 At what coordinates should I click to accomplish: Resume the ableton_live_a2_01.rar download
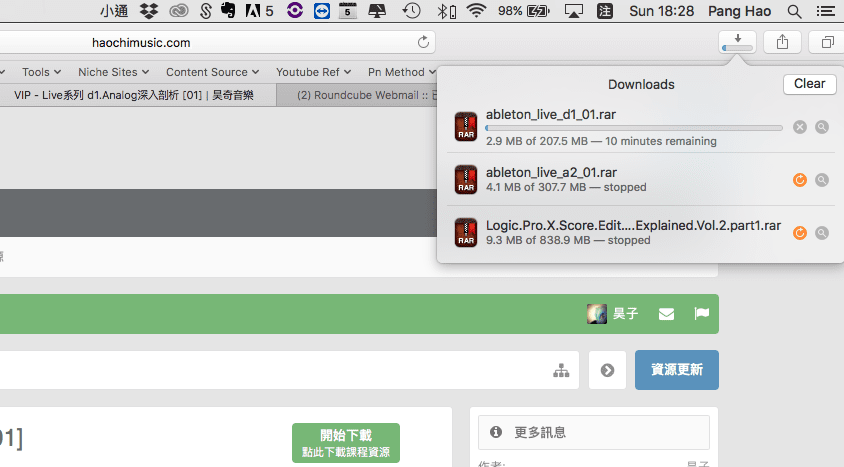[x=799, y=180]
